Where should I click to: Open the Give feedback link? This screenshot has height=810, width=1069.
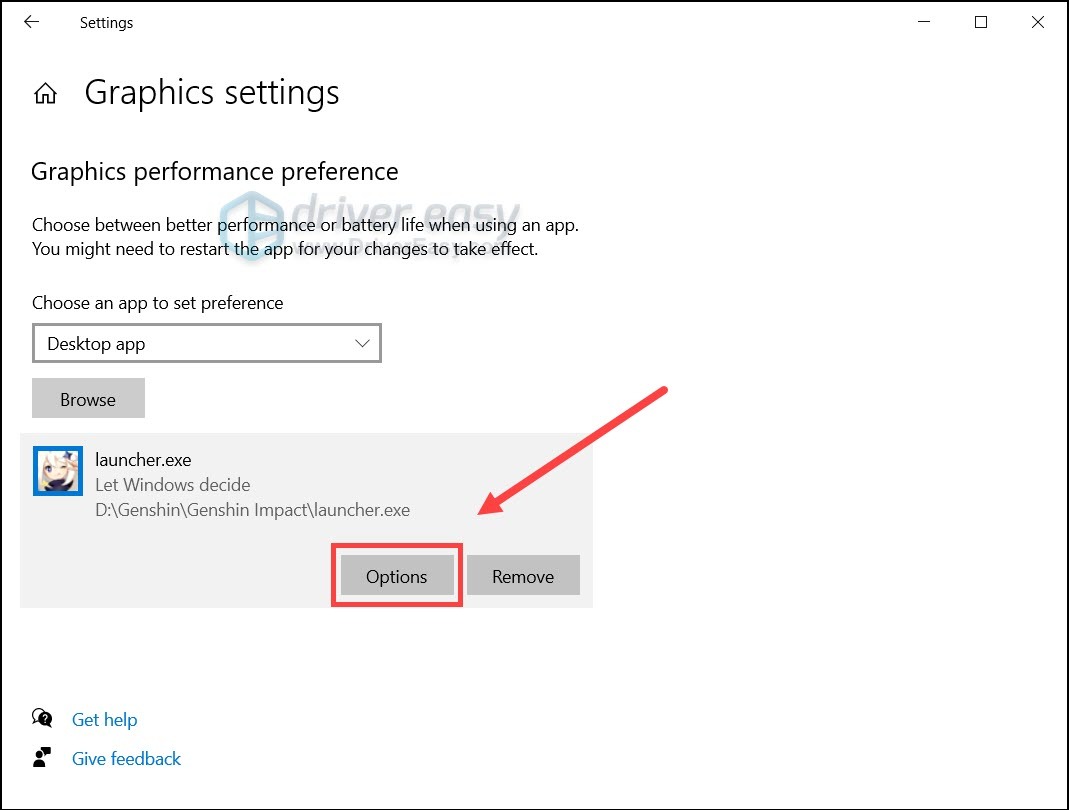coord(126,758)
